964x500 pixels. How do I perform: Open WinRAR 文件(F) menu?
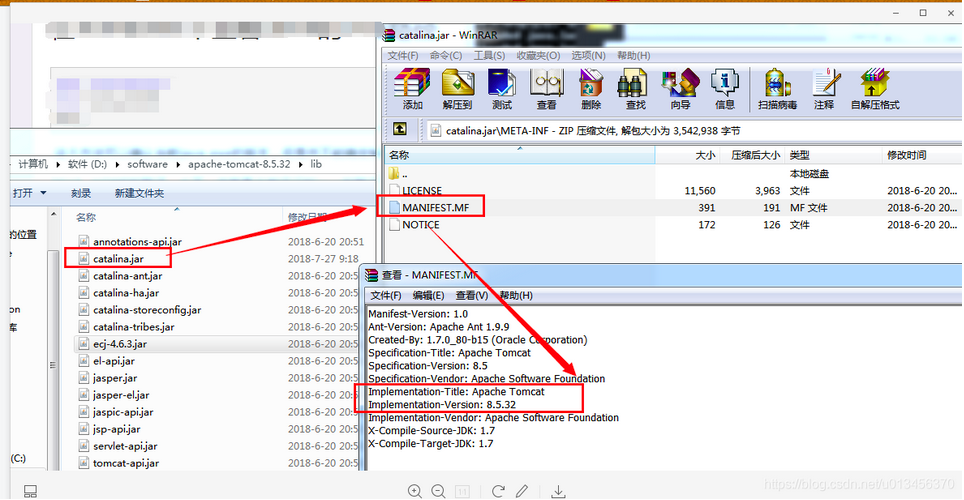click(403, 55)
